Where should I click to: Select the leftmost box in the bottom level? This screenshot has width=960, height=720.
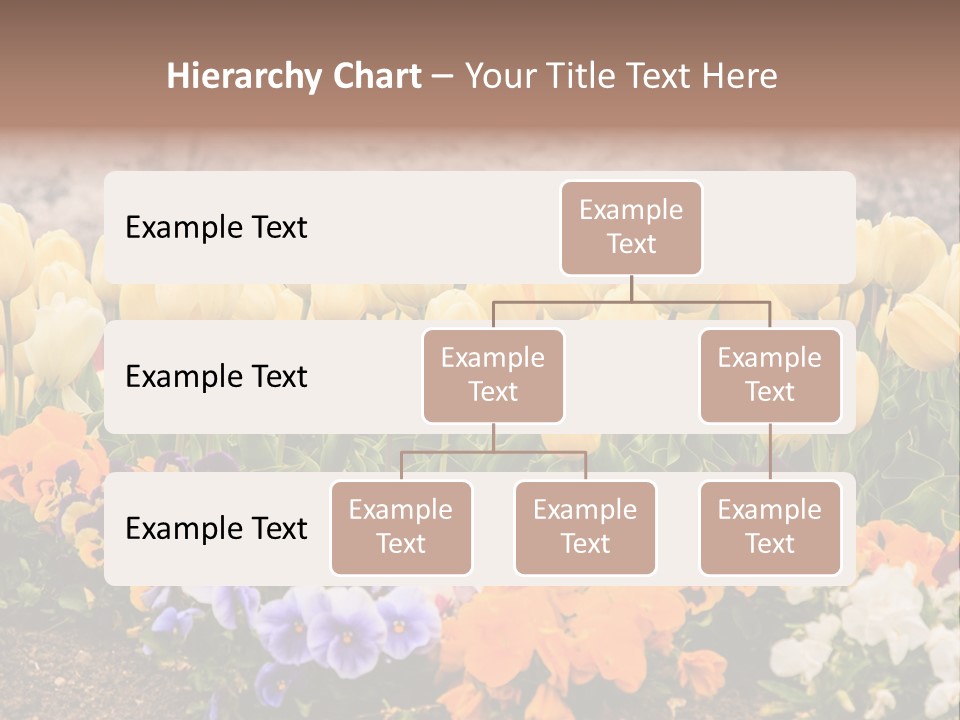(x=401, y=528)
